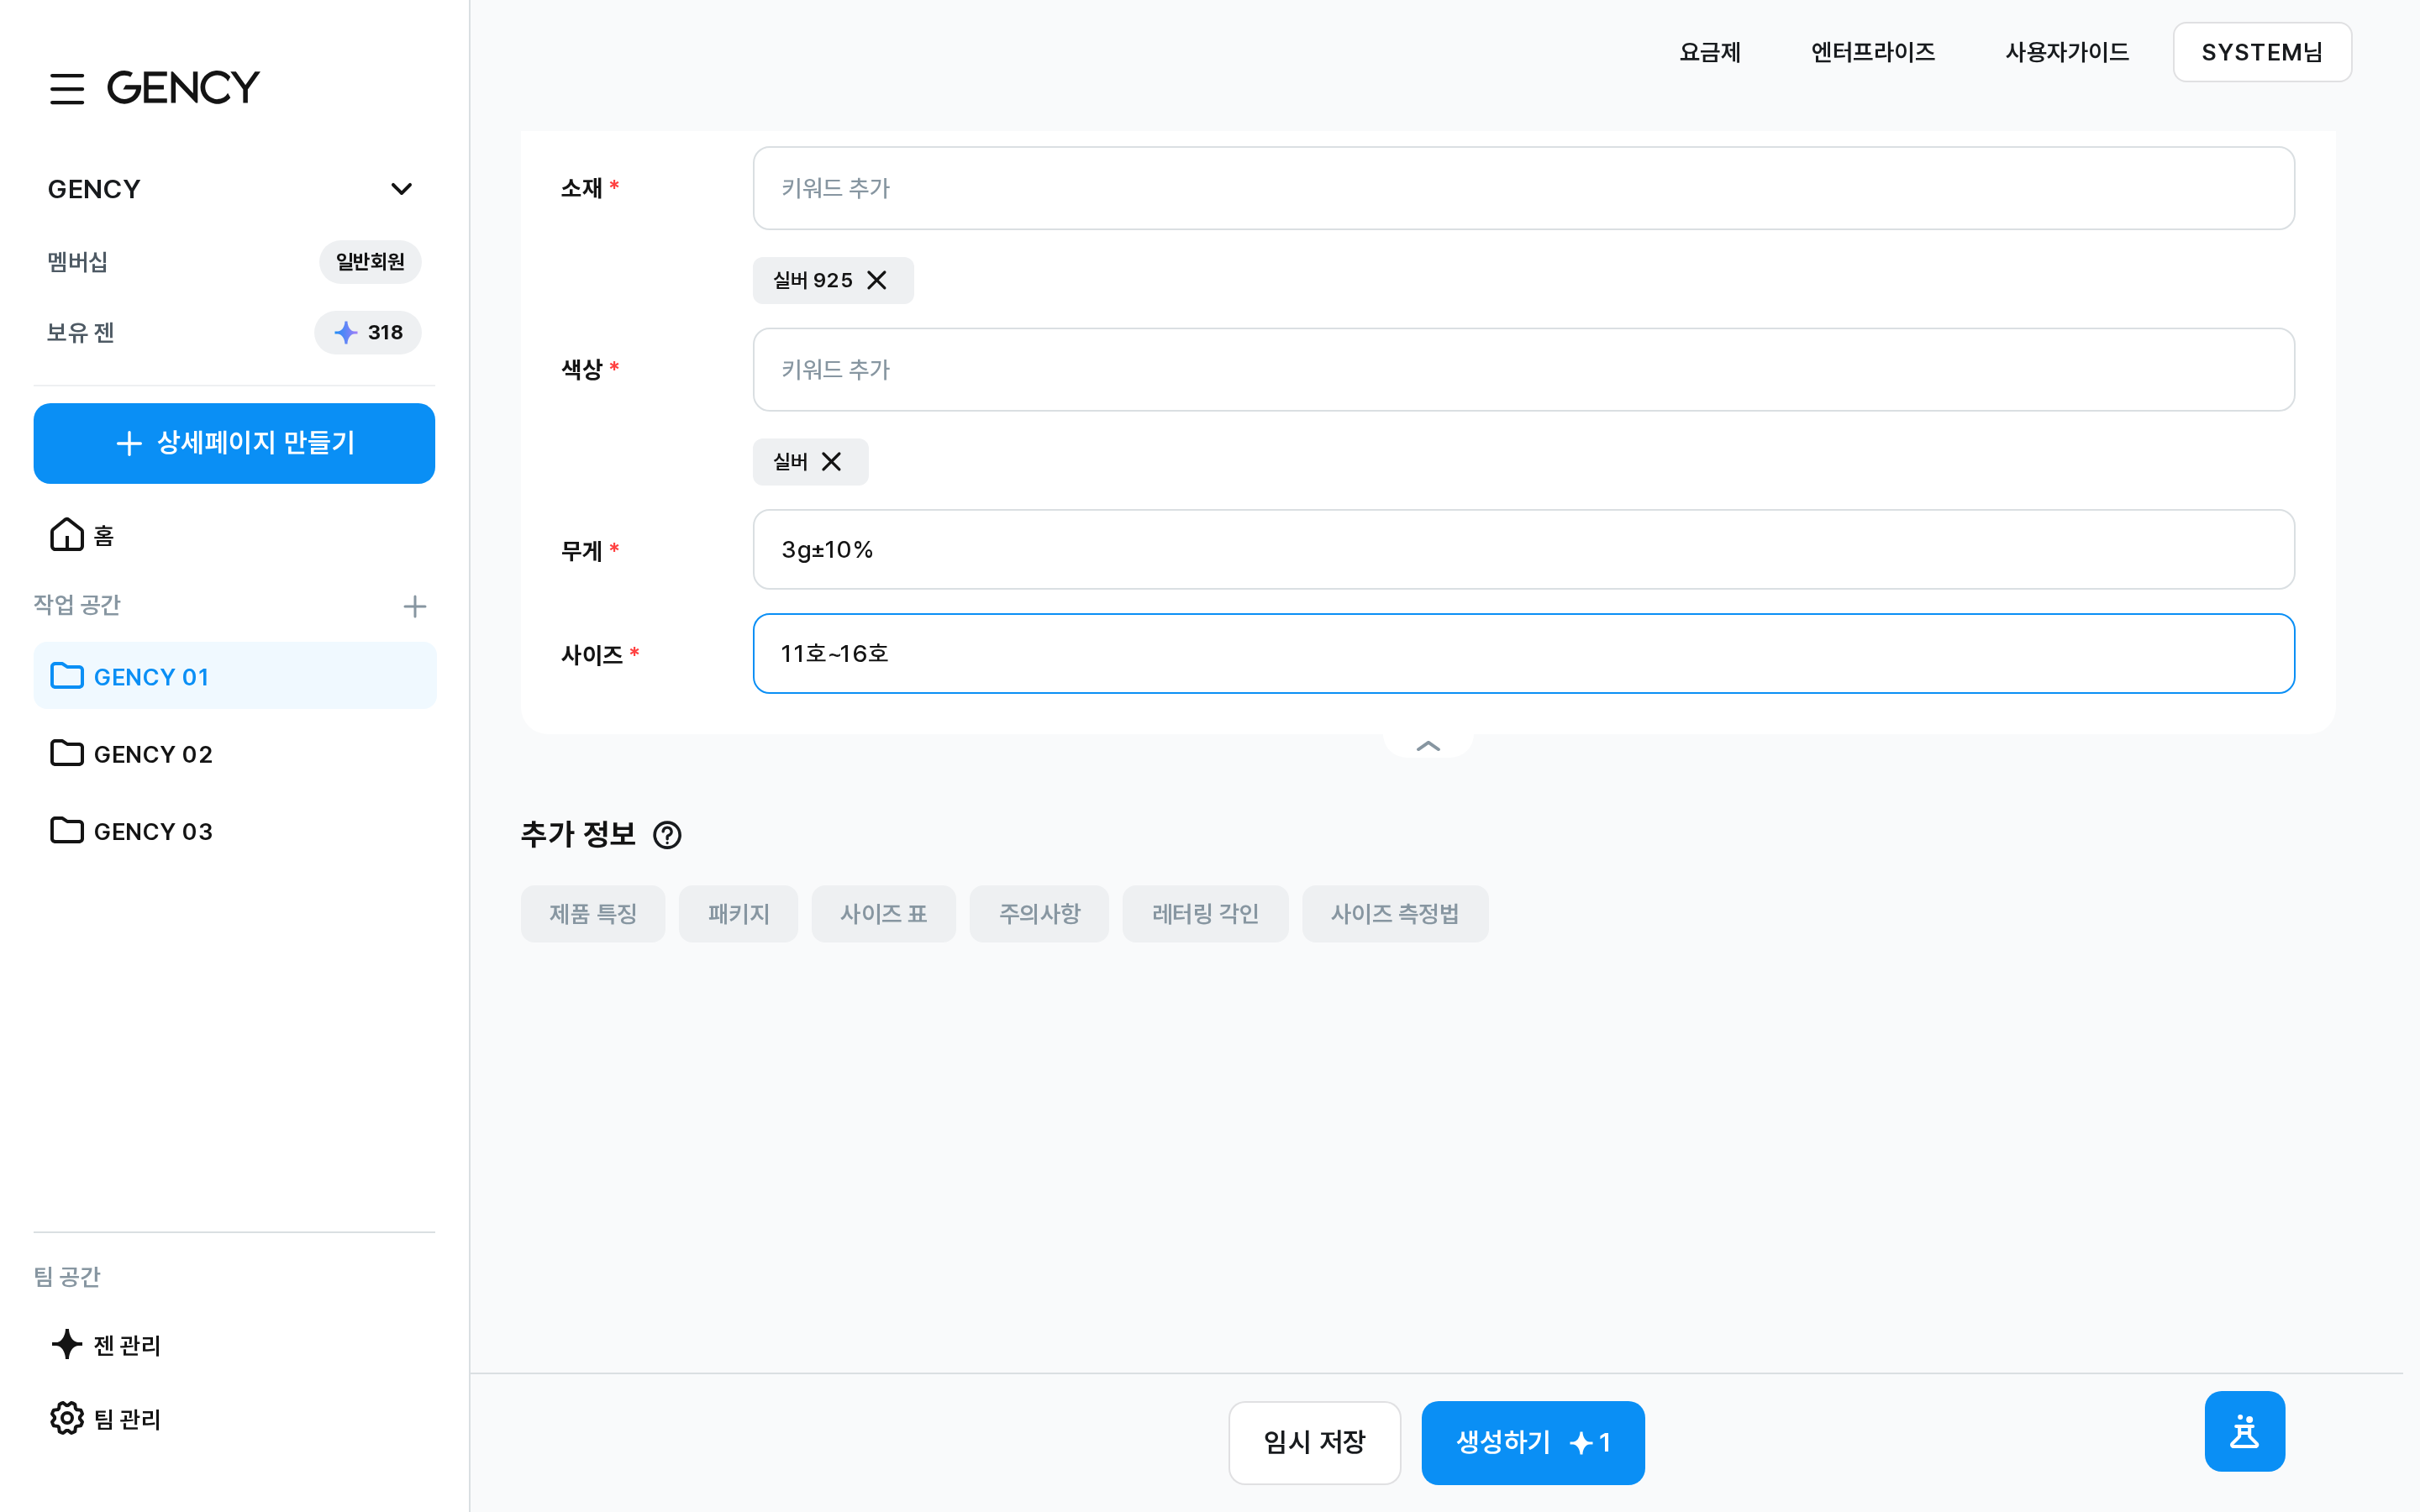Select the 주의사항 chip
Image resolution: width=2420 pixels, height=1512 pixels.
pyautogui.click(x=1039, y=913)
